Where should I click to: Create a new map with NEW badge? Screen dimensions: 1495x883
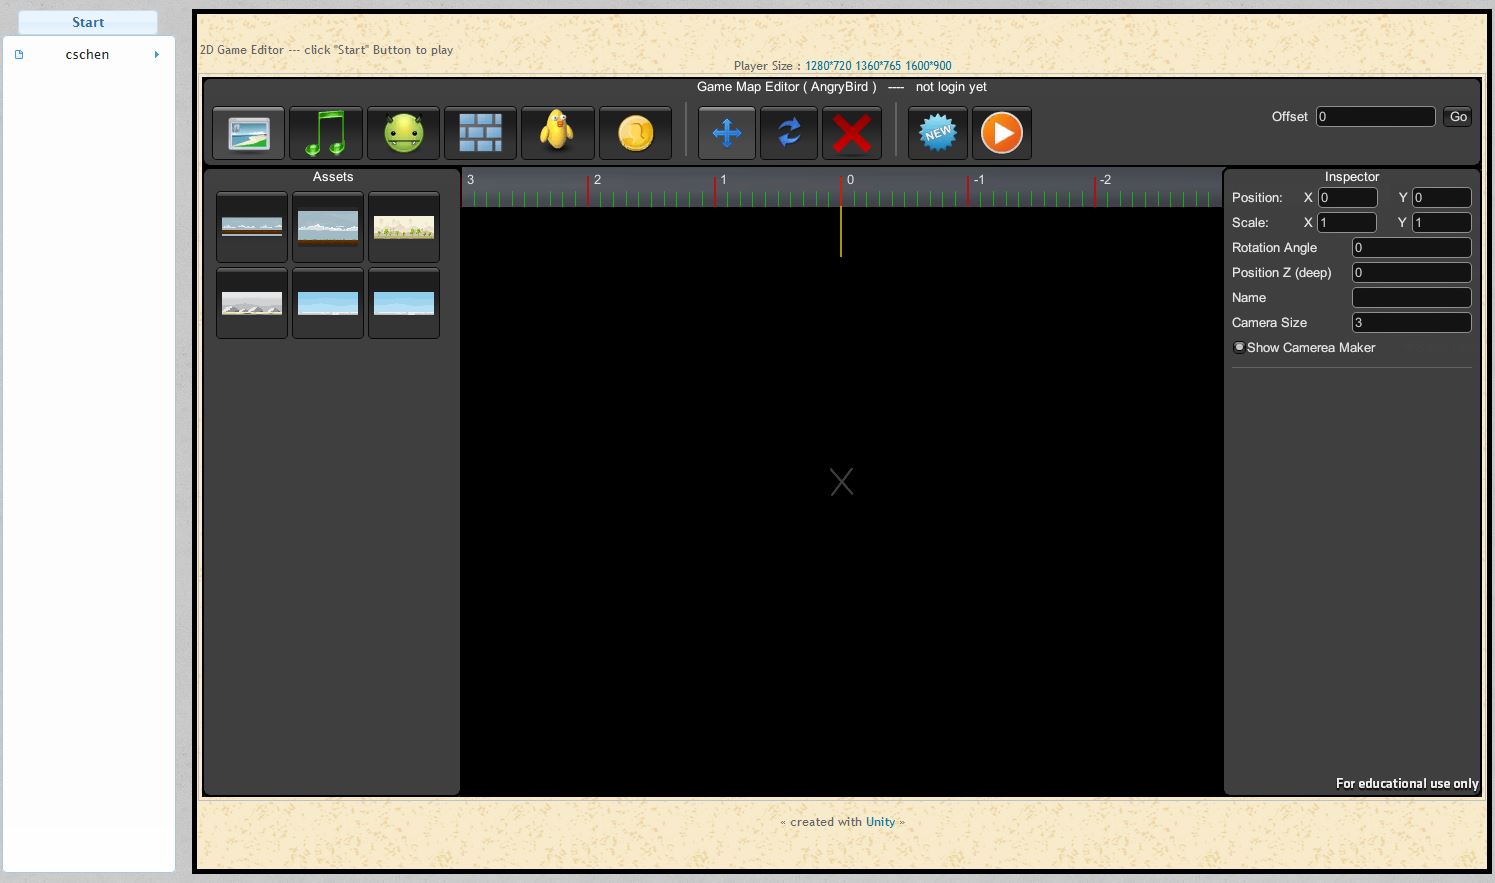pos(938,133)
